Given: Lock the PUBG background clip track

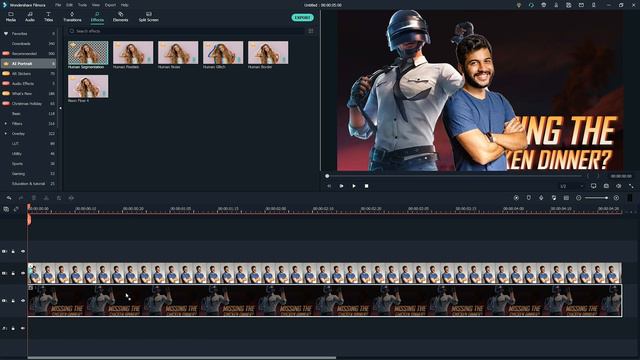Looking at the screenshot, I should click(13, 300).
